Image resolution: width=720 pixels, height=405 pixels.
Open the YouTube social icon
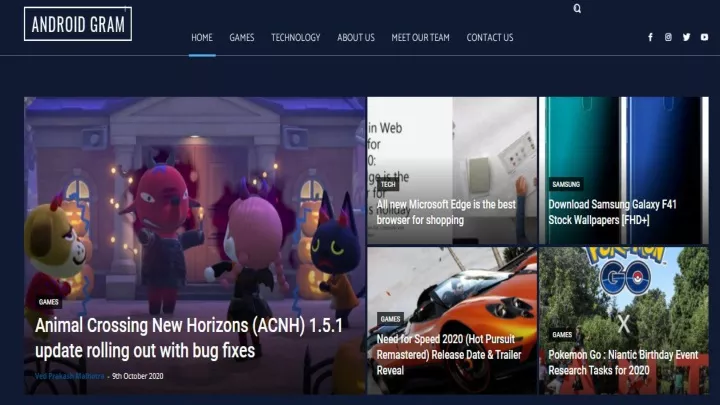[x=704, y=37]
